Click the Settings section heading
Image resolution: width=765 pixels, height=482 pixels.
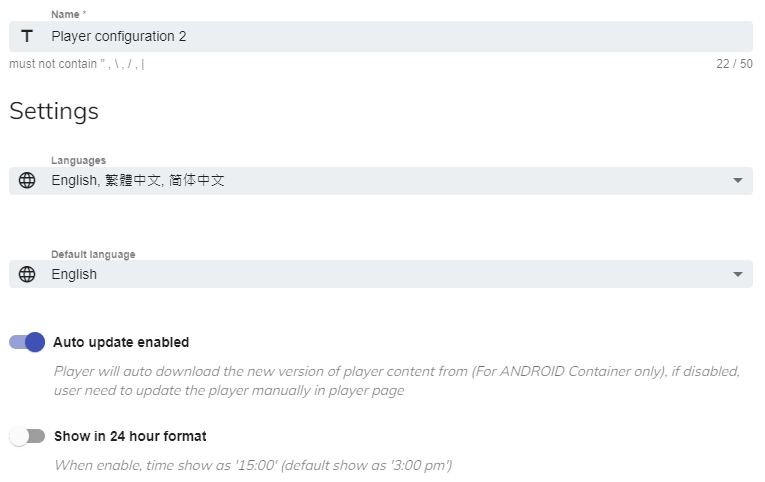tap(54, 111)
